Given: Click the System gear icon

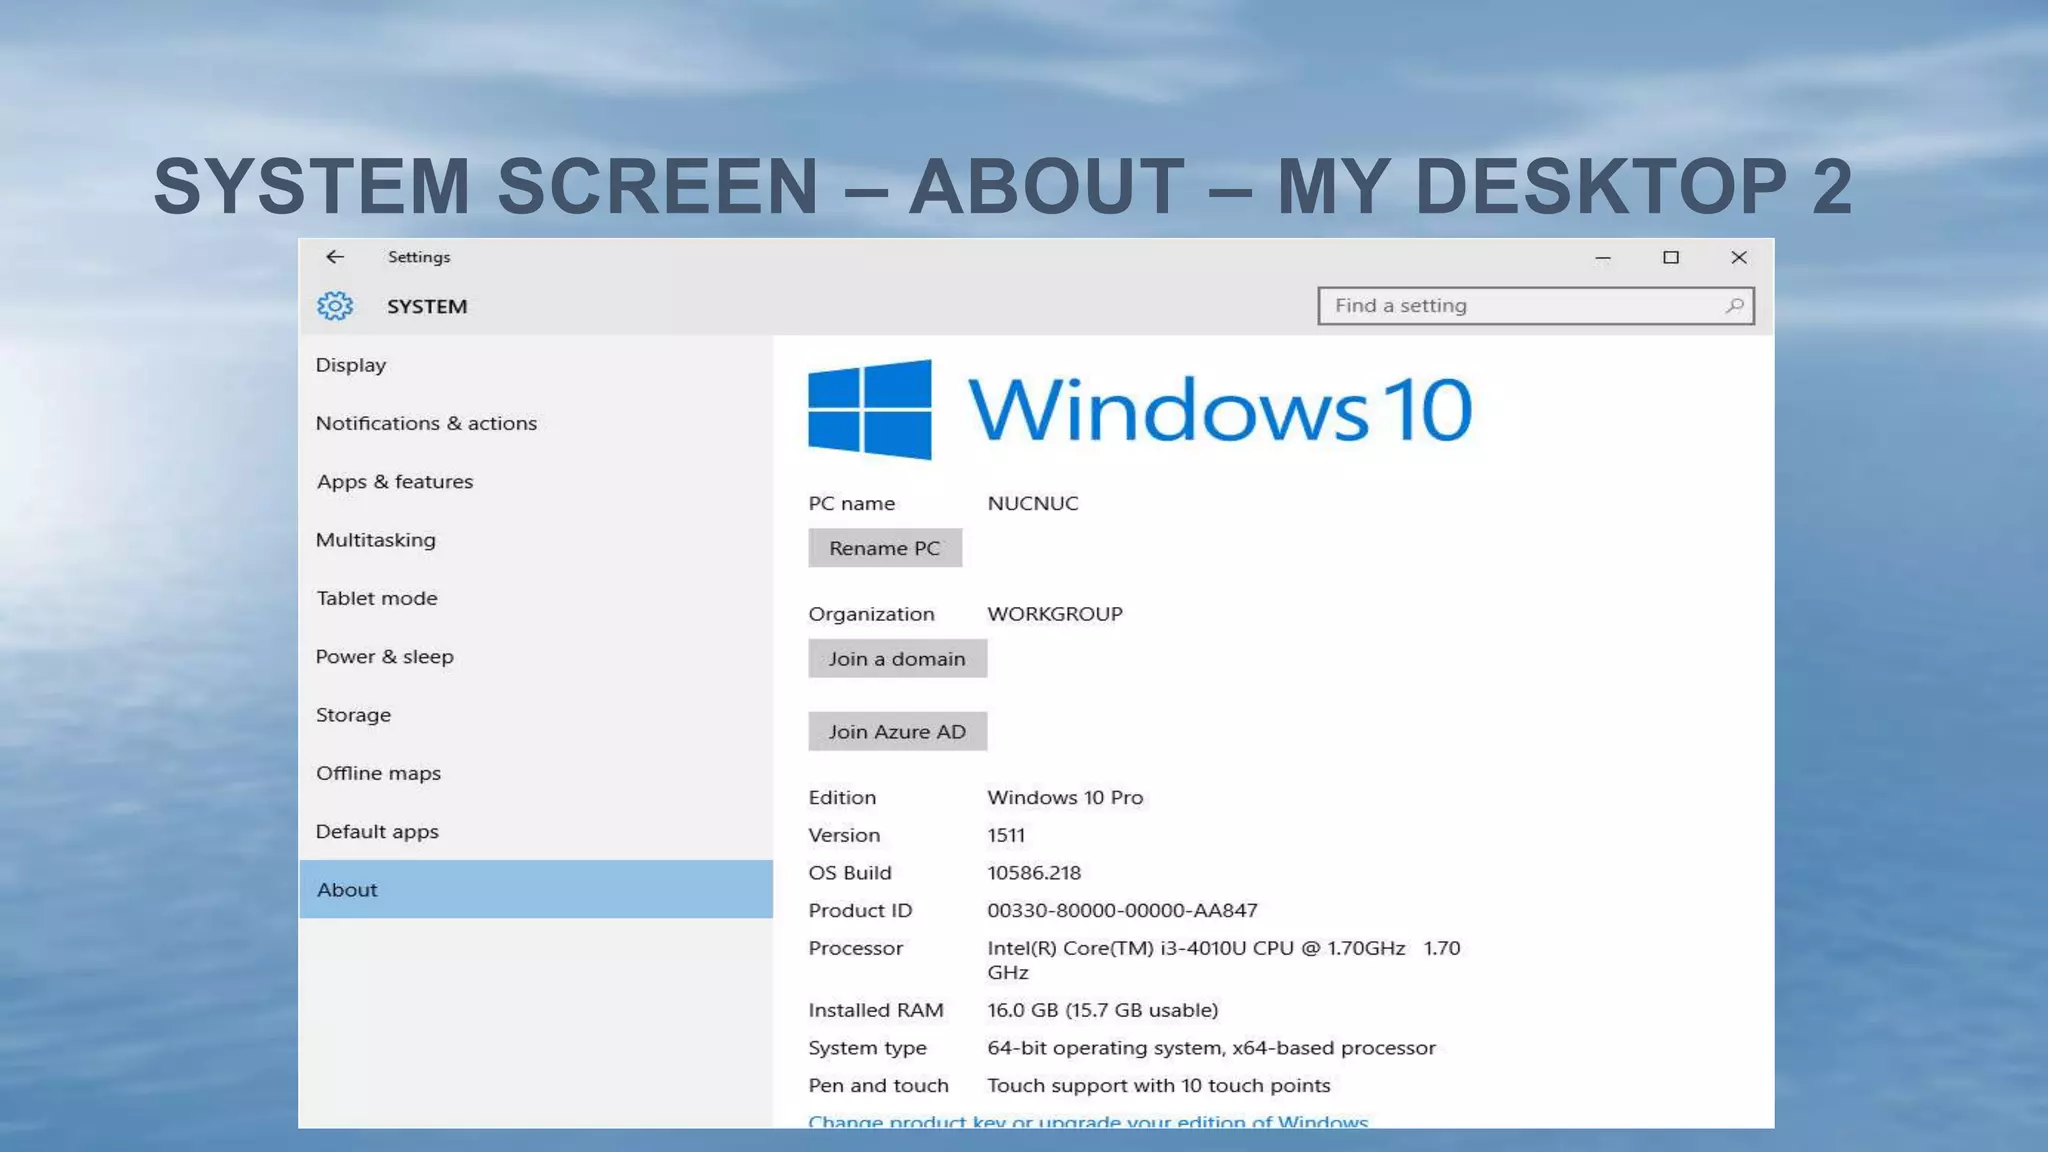Looking at the screenshot, I should 335,306.
